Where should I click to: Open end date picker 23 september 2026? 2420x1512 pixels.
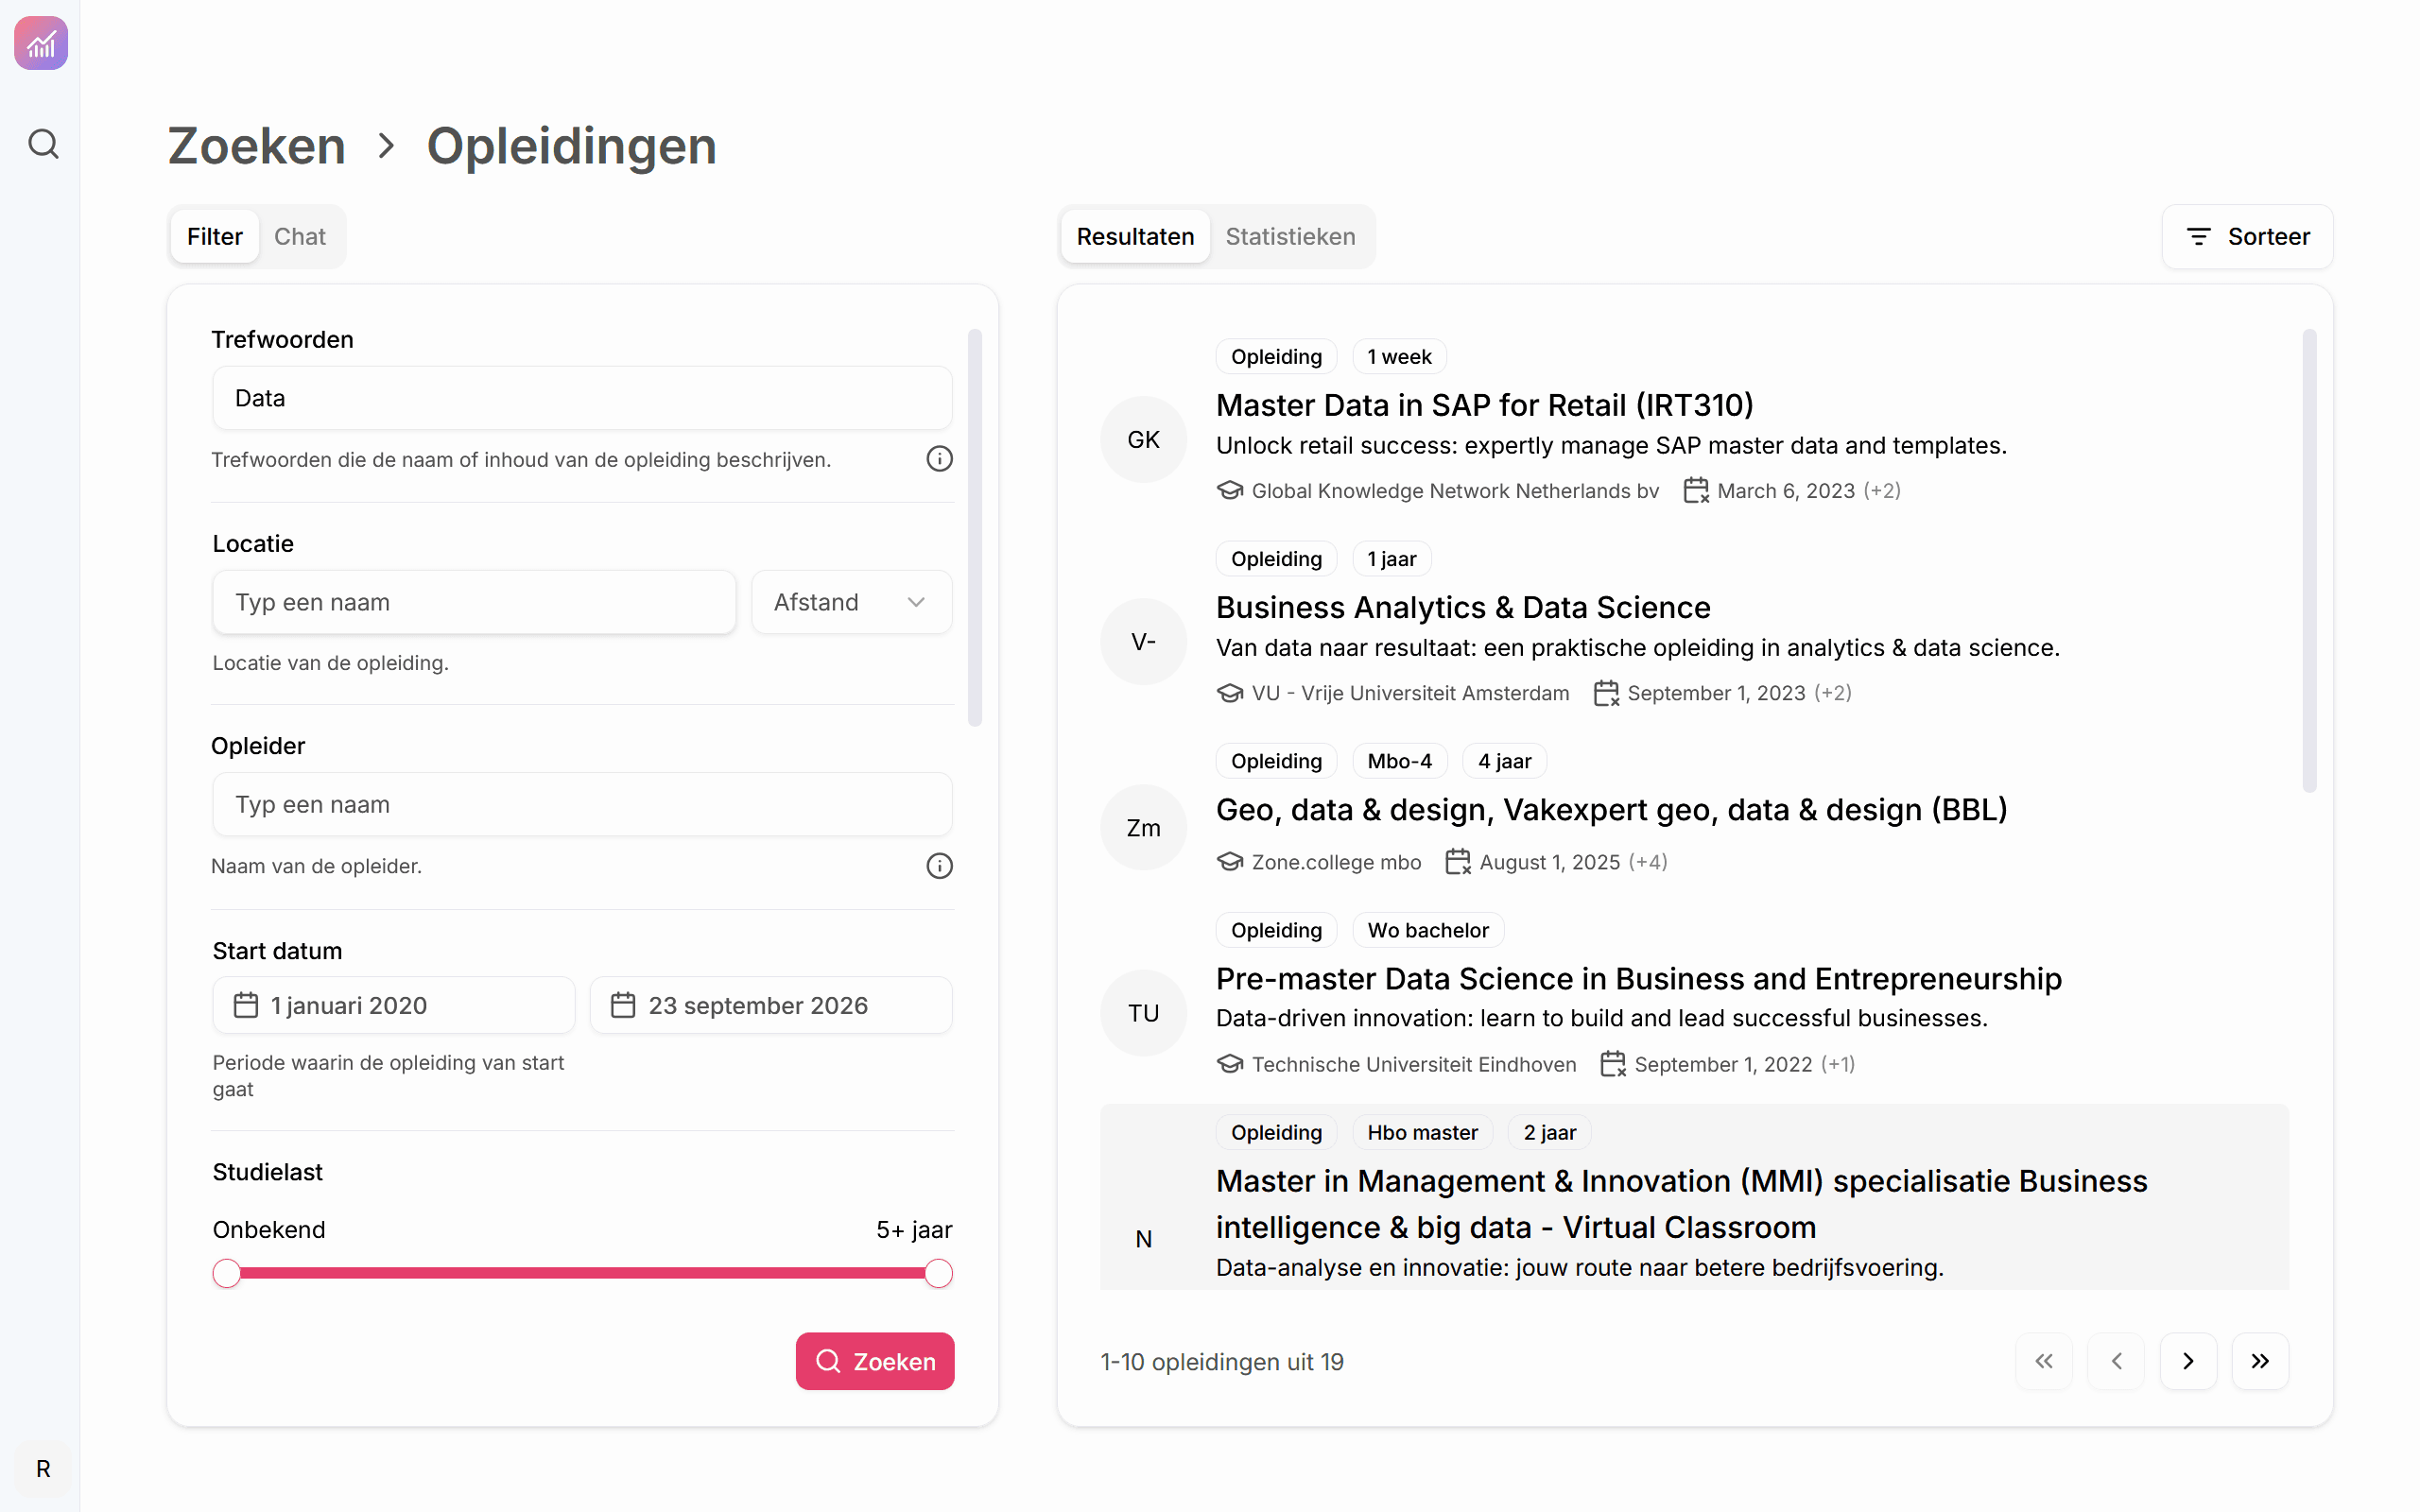[770, 1005]
